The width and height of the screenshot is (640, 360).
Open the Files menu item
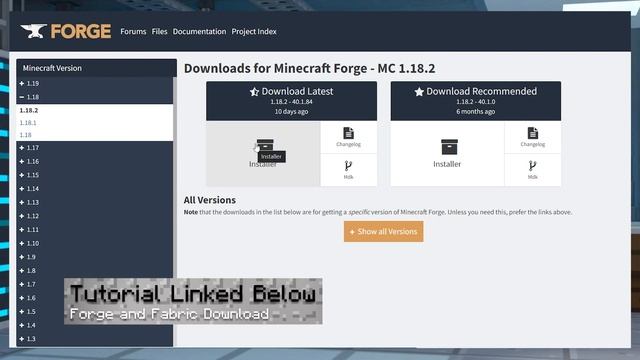[x=159, y=31]
